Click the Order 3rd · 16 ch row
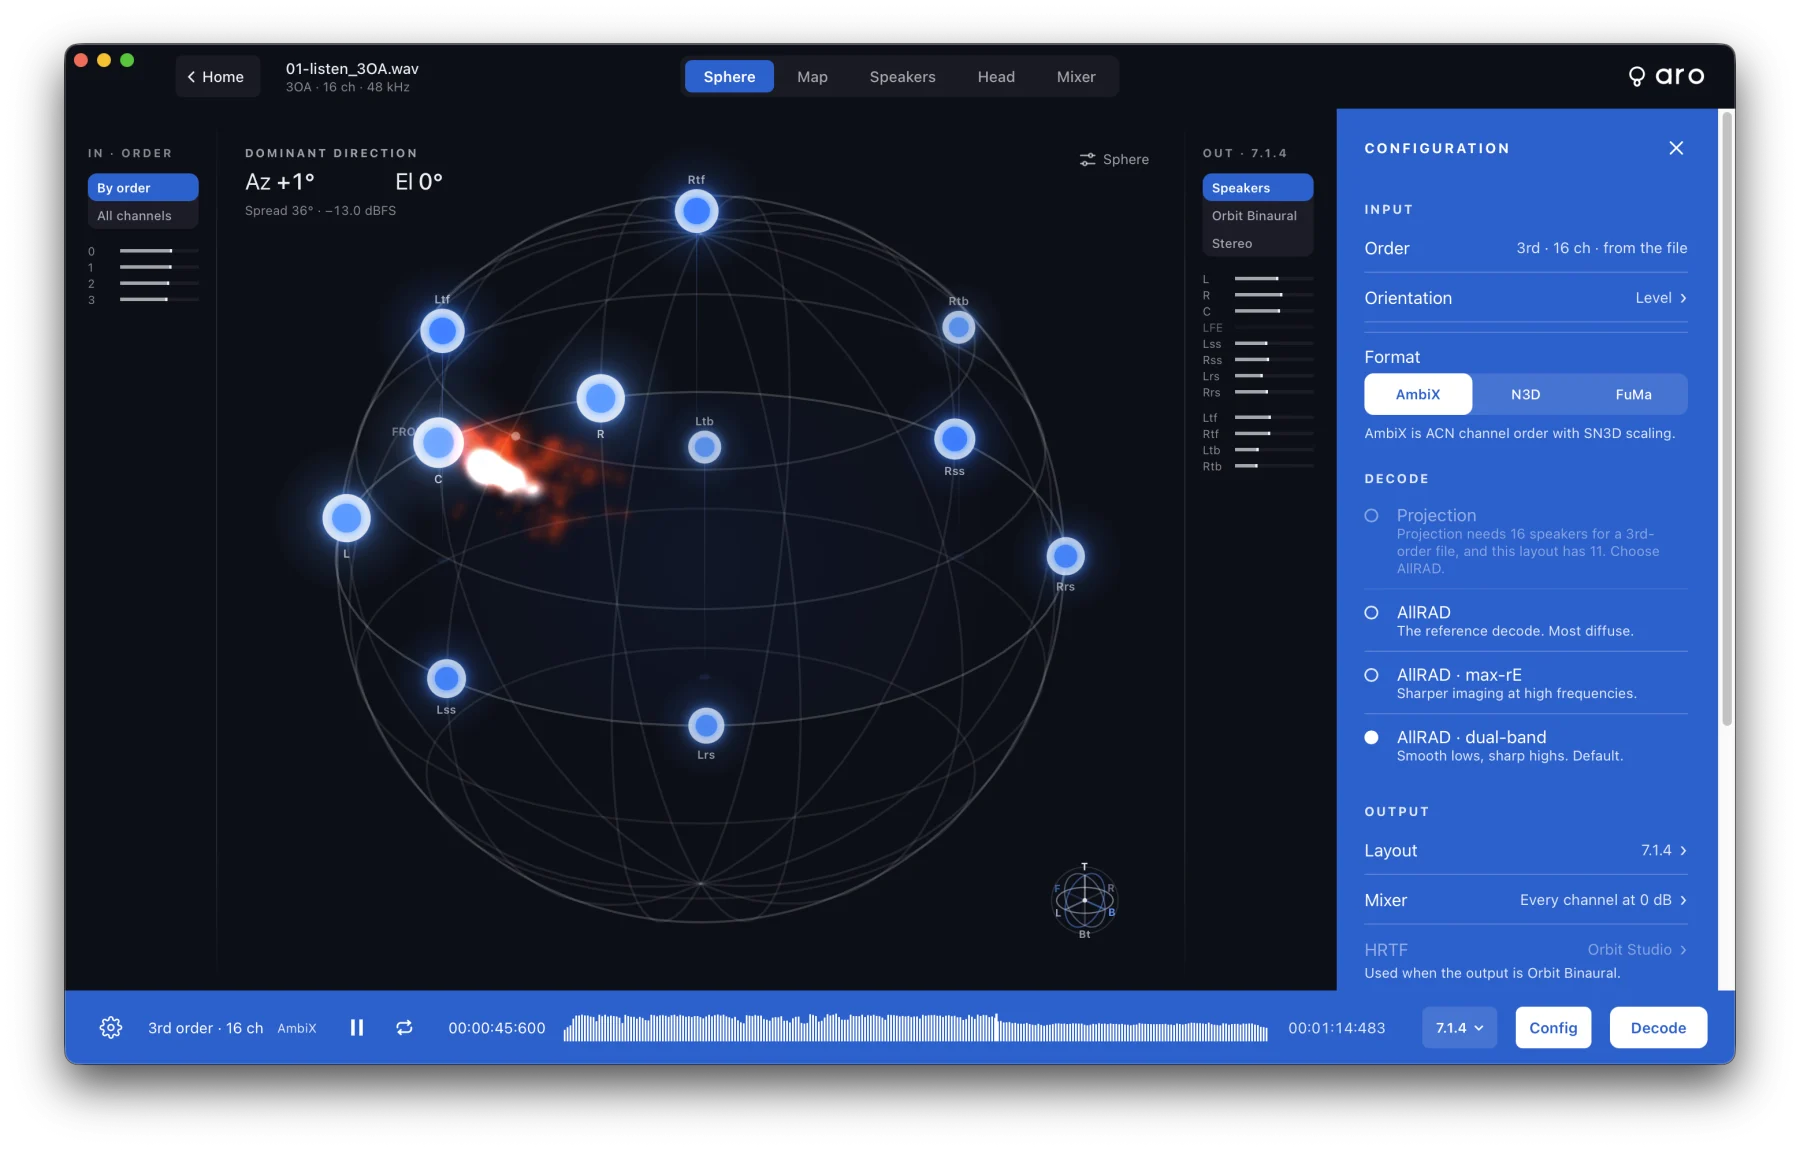Screen dimensions: 1800x1150 pos(1525,248)
